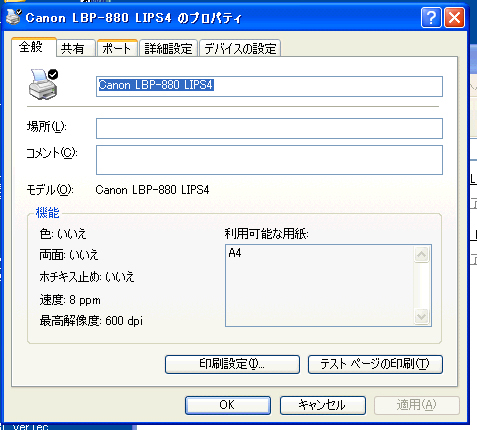Click the paper list scroll up arrow
Viewport: 477px width, 430px height.
tap(421, 255)
